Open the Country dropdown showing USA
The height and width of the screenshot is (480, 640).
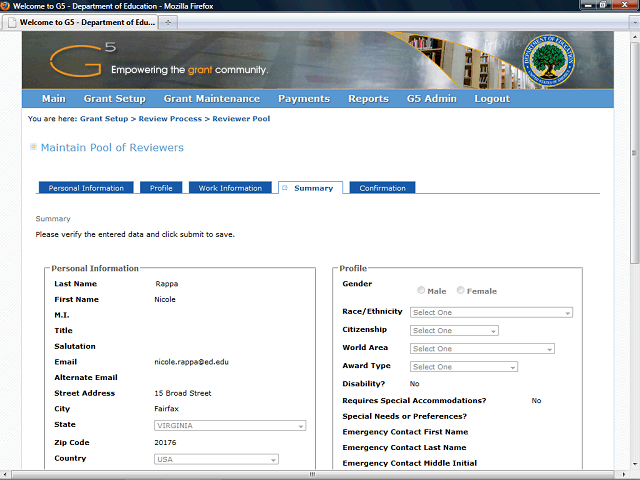click(216, 459)
